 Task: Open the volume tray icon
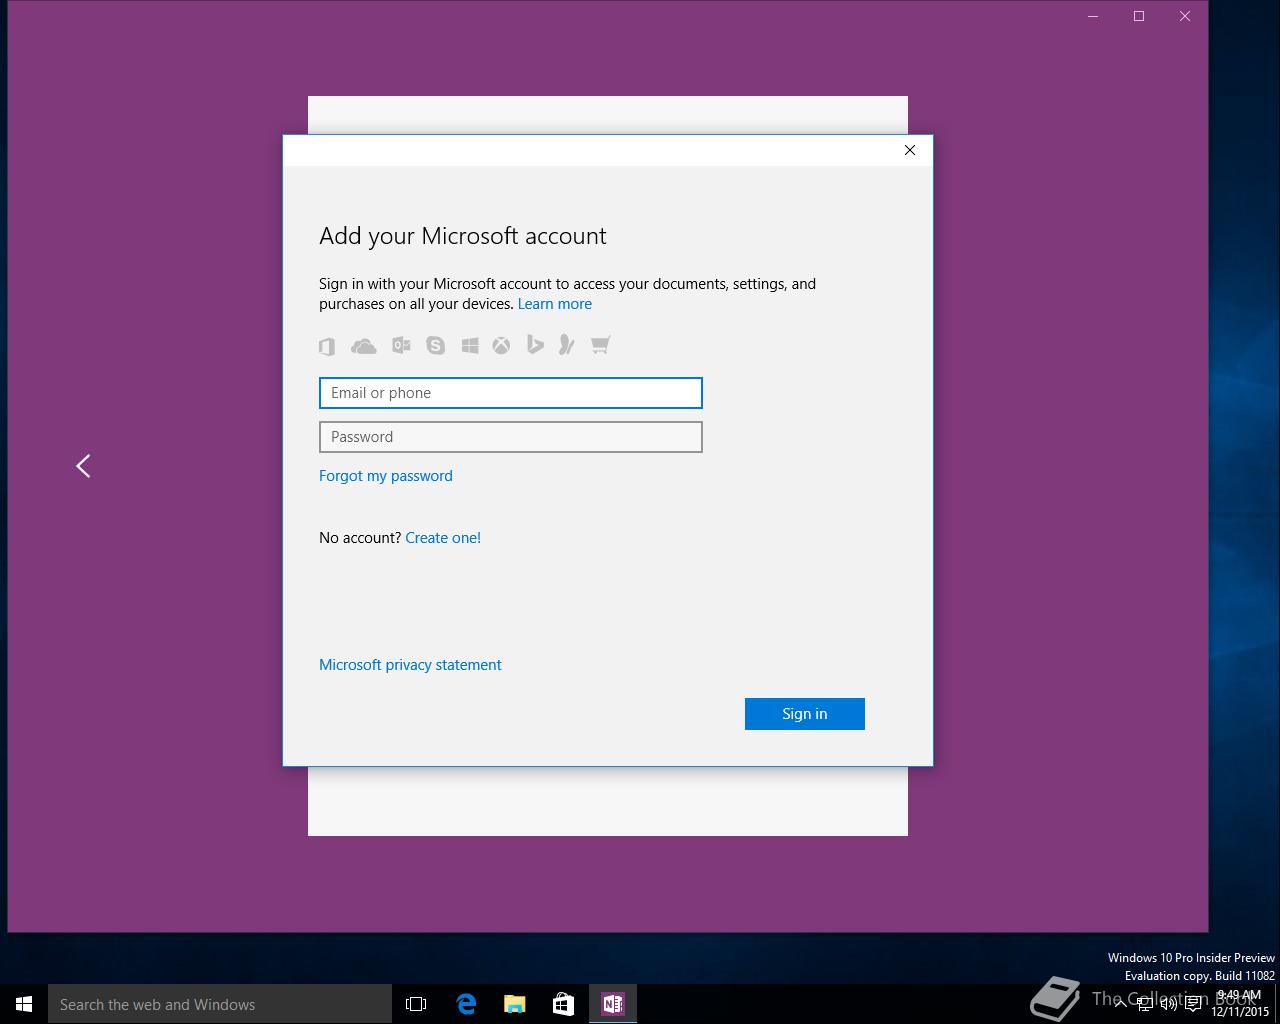[x=1168, y=1004]
